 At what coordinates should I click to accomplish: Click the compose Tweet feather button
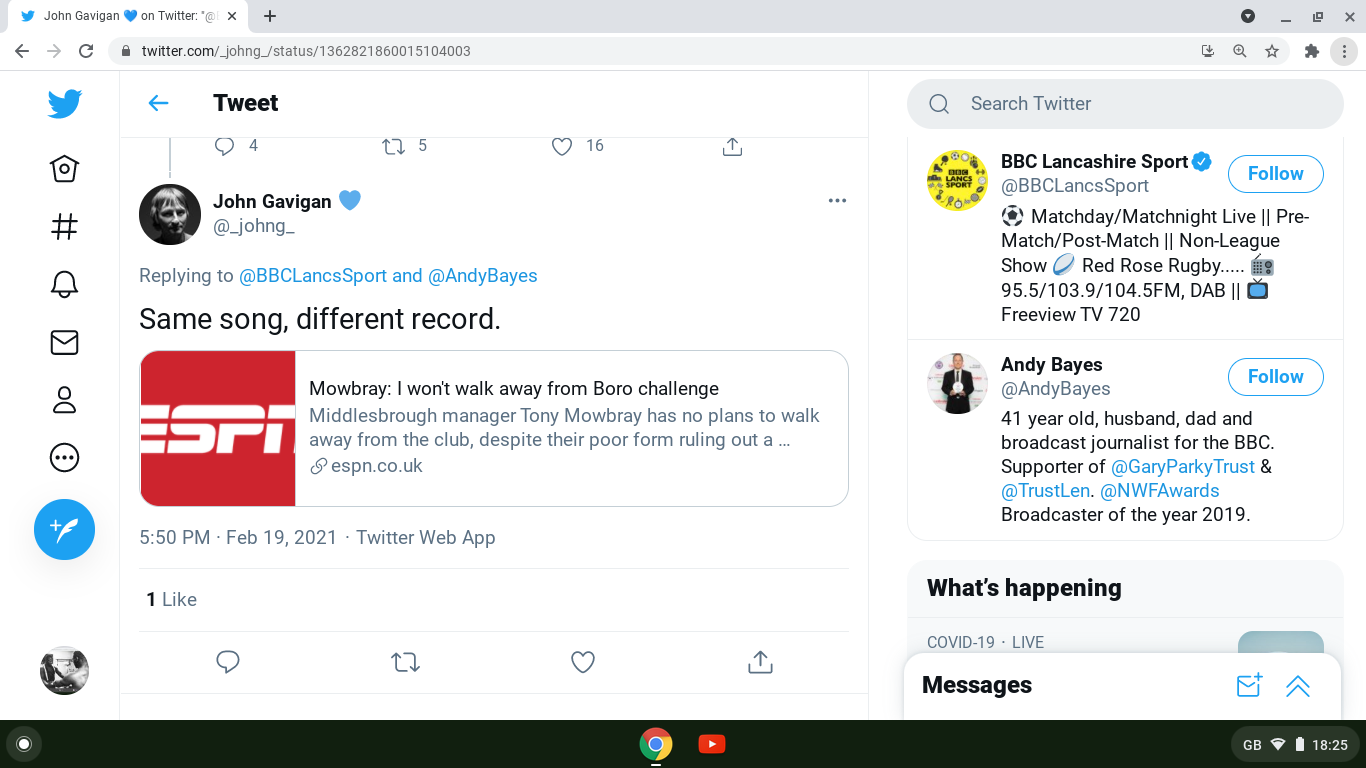coord(64,529)
